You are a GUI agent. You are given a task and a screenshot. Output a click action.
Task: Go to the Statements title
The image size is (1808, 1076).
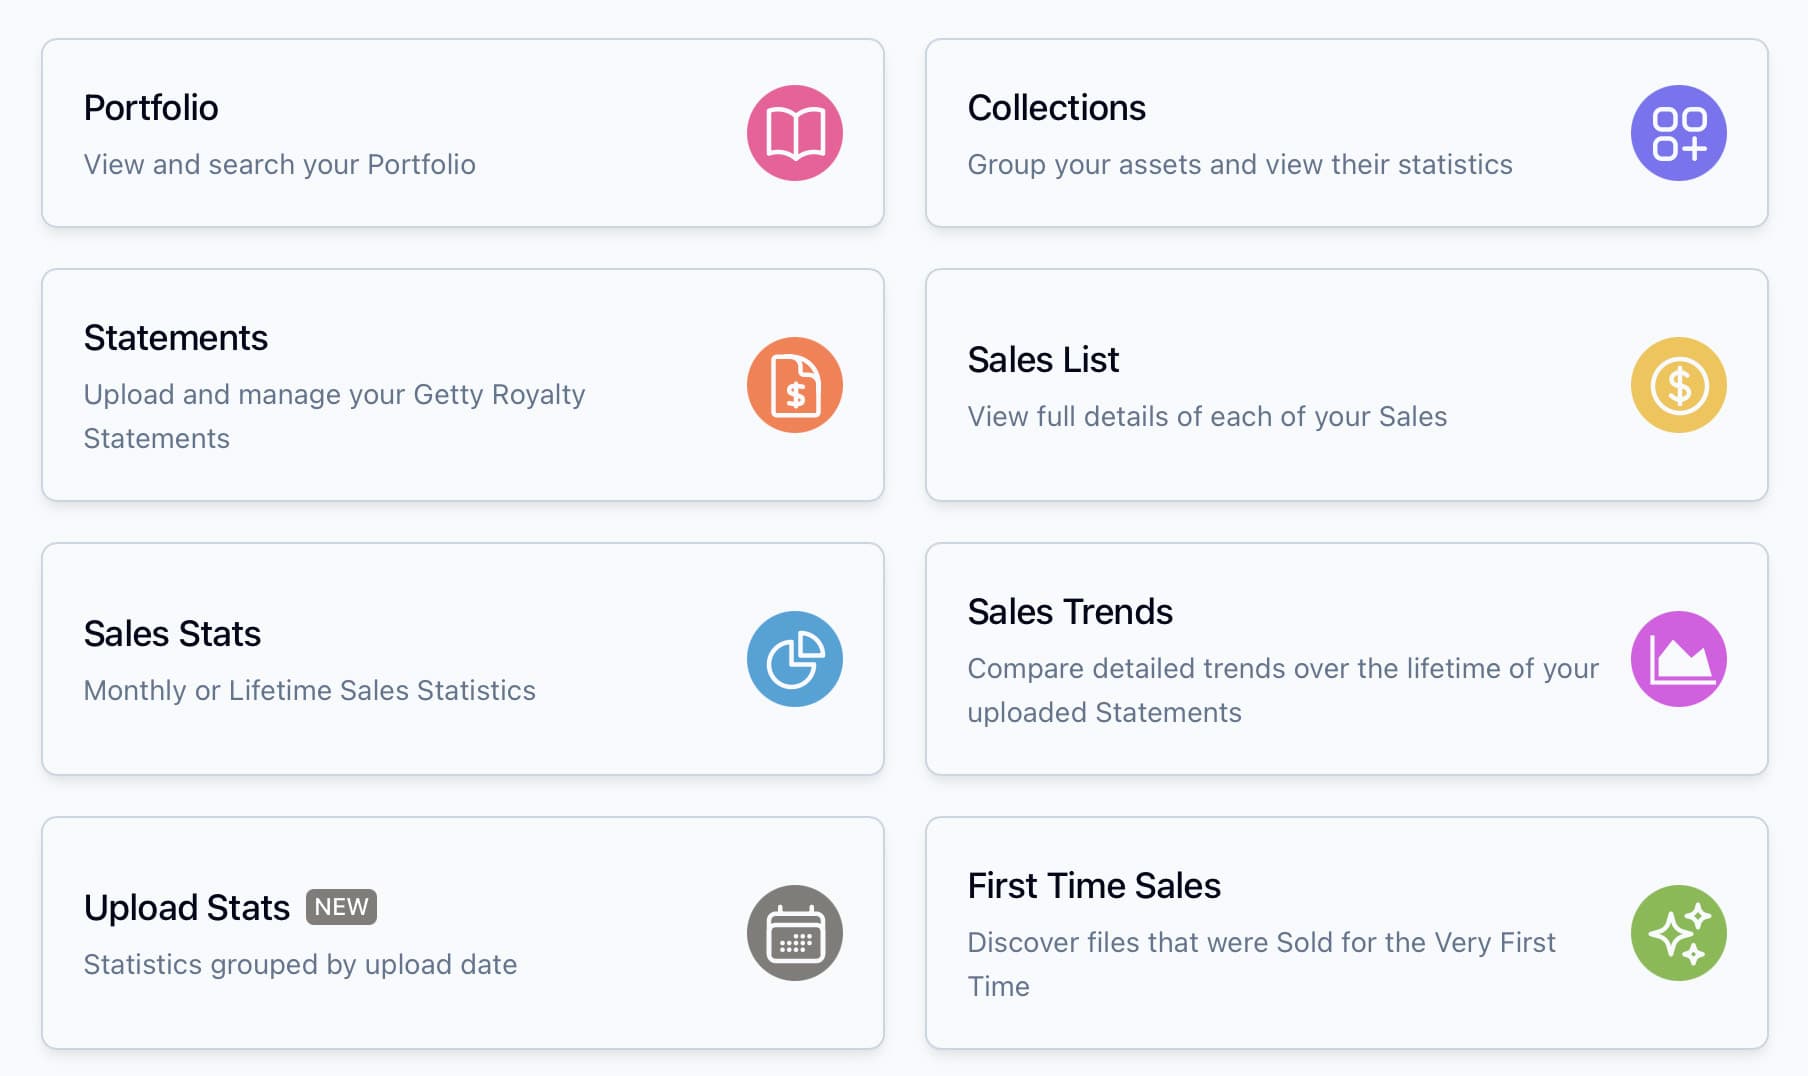tap(176, 338)
